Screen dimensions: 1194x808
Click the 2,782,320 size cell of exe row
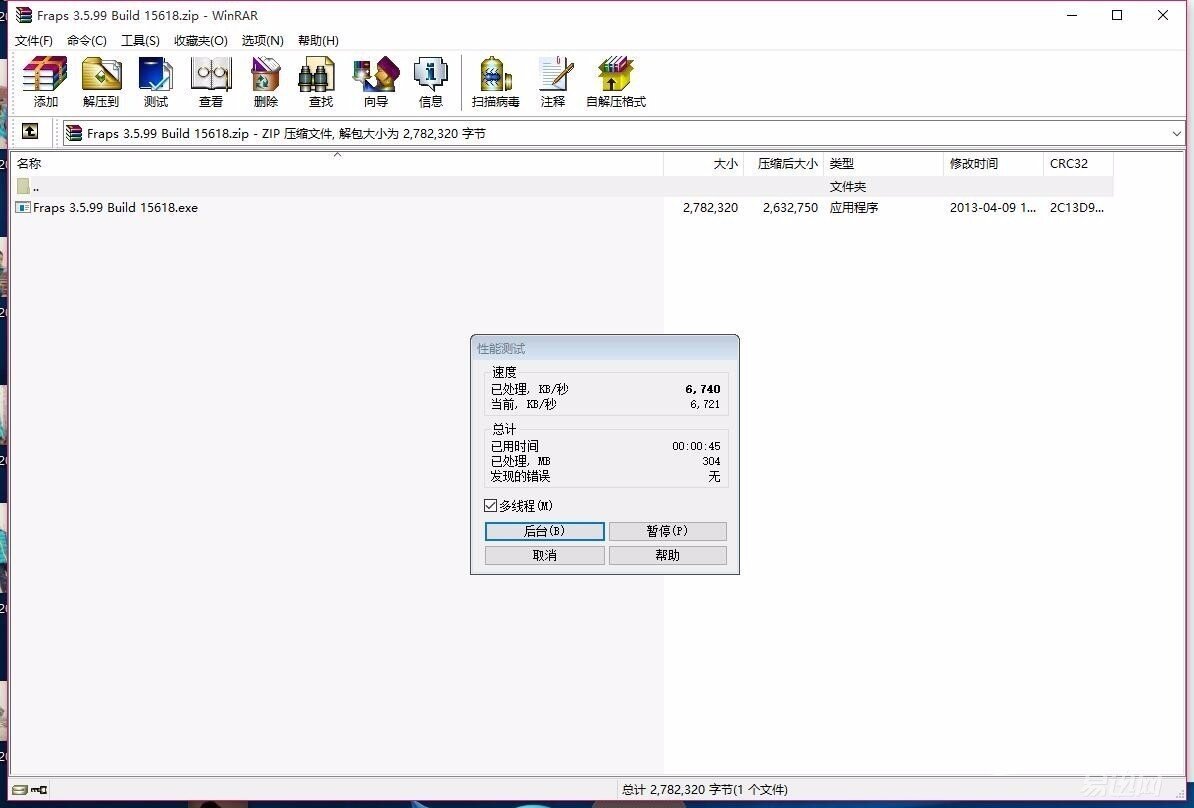710,208
